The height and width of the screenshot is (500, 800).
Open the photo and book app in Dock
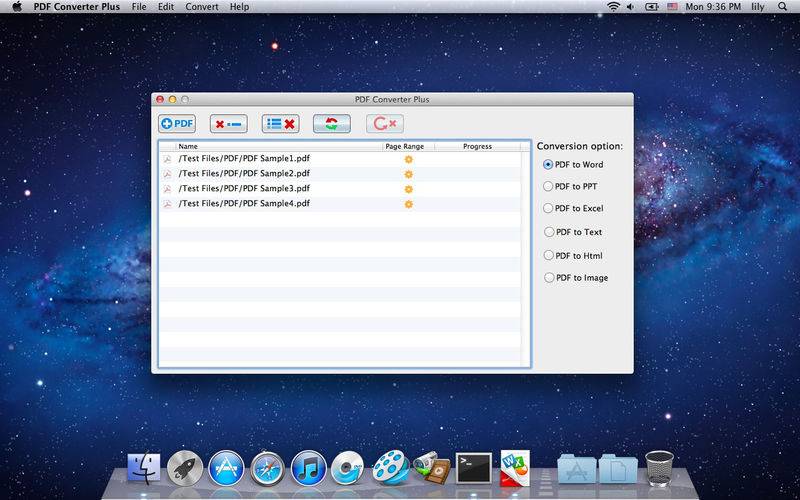[x=432, y=468]
